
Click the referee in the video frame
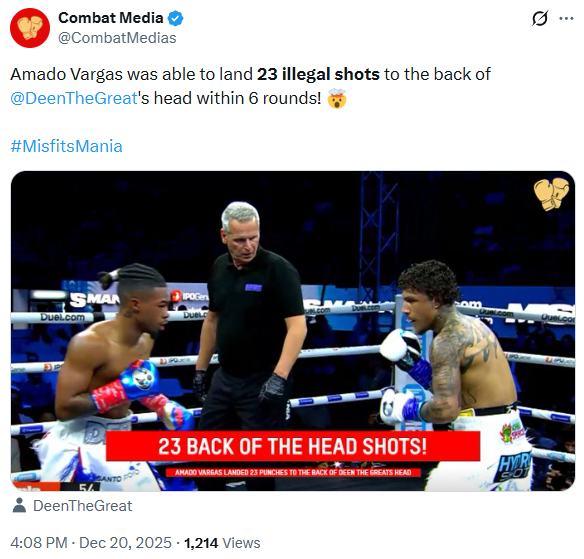click(250, 317)
